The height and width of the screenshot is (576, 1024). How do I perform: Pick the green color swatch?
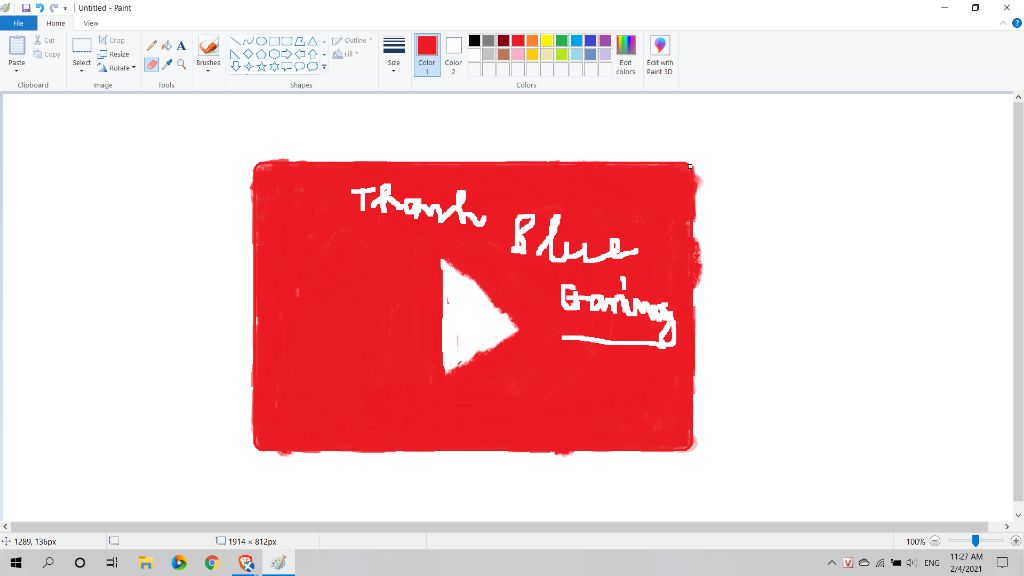562,40
